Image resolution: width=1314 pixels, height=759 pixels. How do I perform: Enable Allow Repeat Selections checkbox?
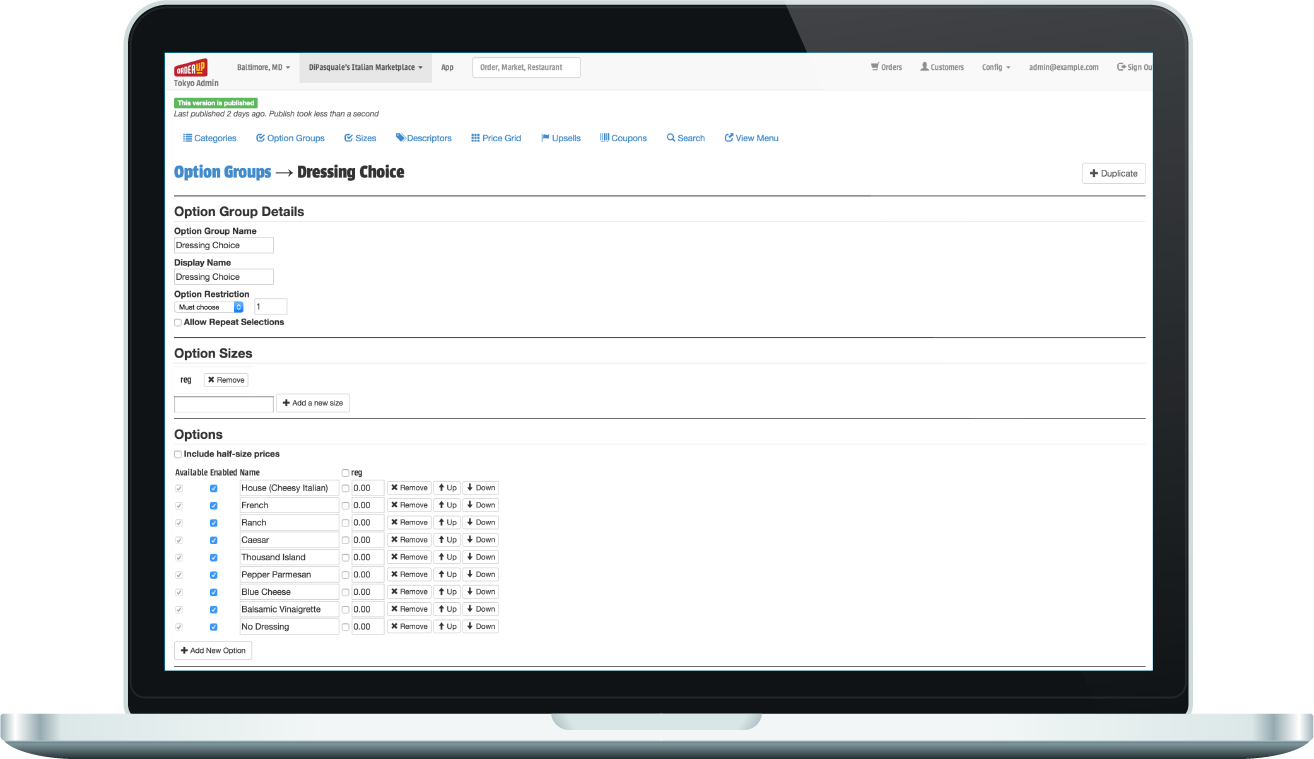click(178, 323)
